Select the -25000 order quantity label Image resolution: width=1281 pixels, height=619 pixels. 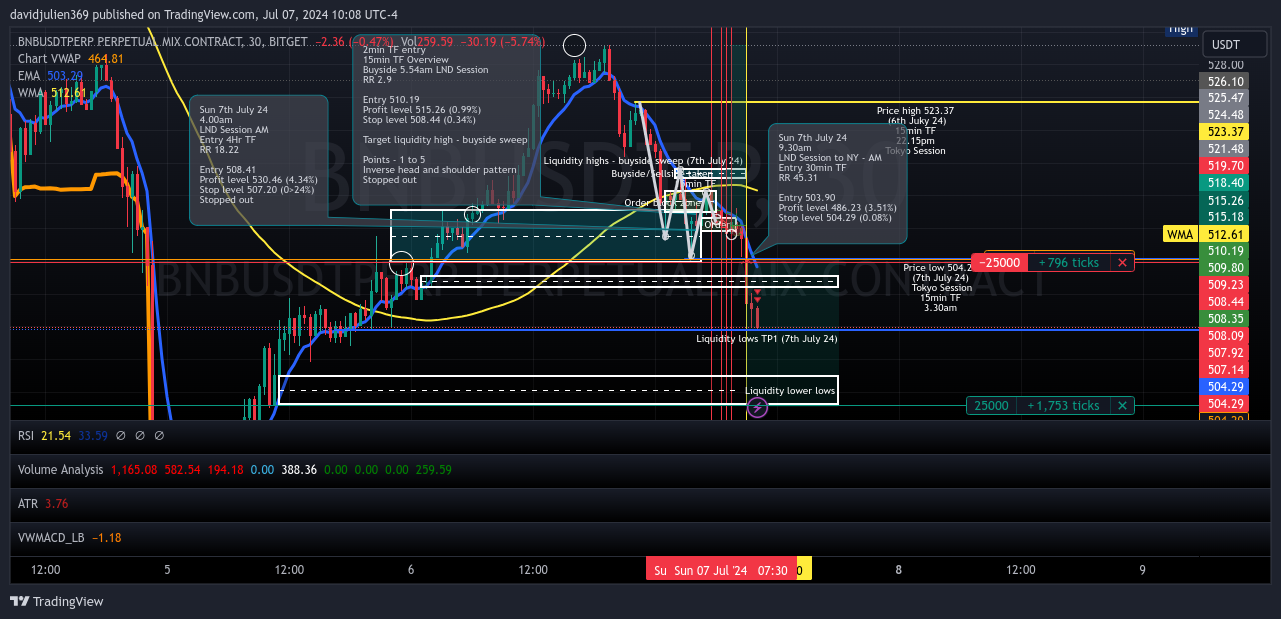(x=999, y=262)
